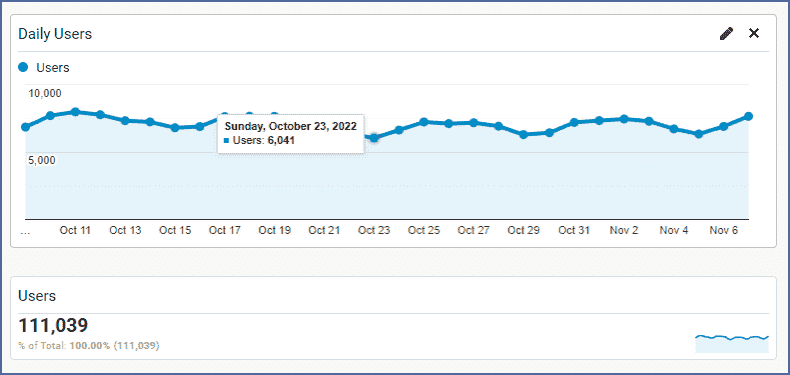Select the Oct 15 data point
The width and height of the screenshot is (790, 375).
[175, 128]
